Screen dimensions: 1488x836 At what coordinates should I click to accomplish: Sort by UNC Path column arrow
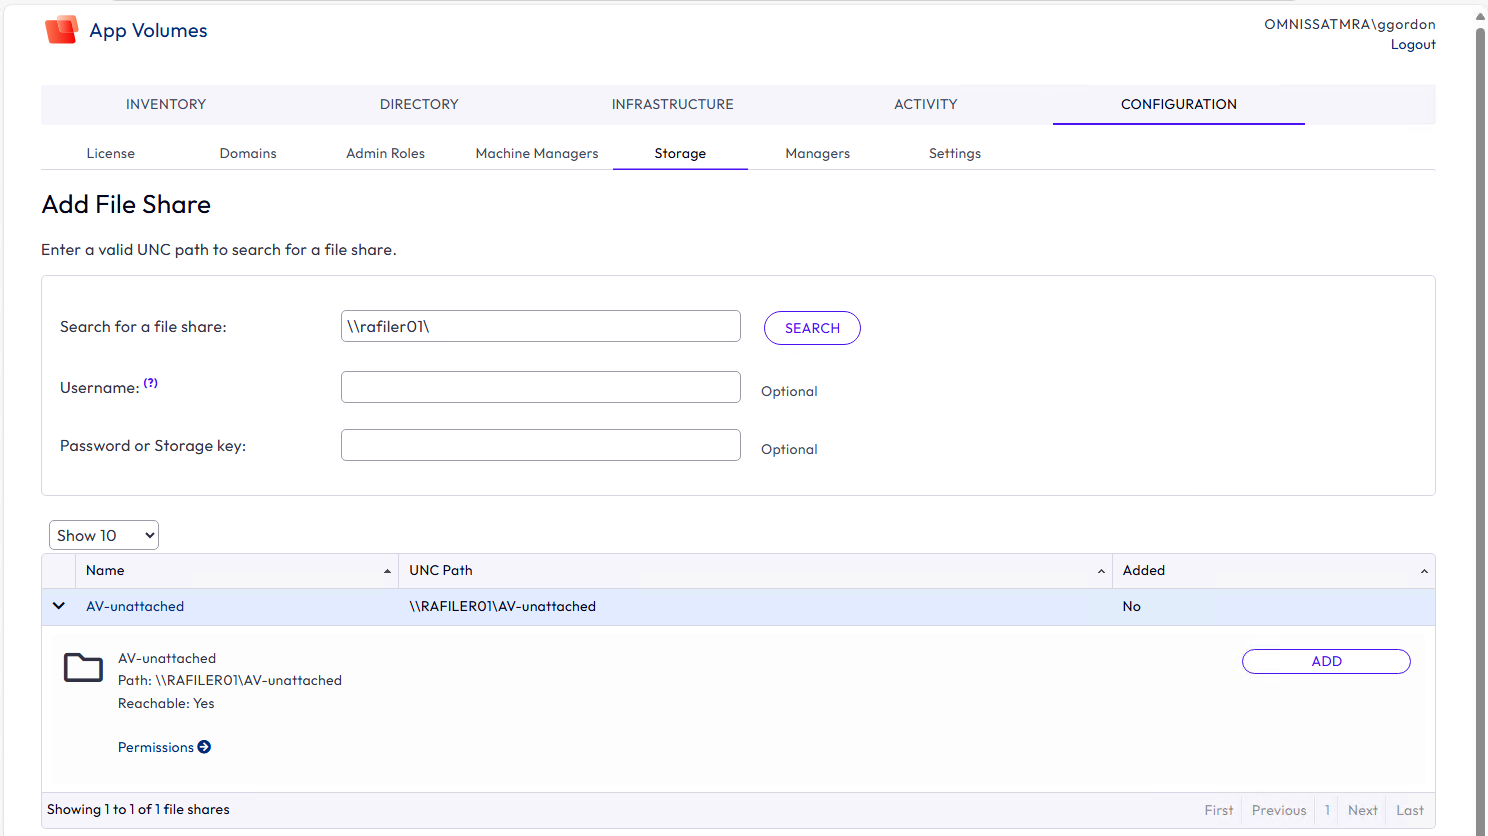click(x=1101, y=571)
